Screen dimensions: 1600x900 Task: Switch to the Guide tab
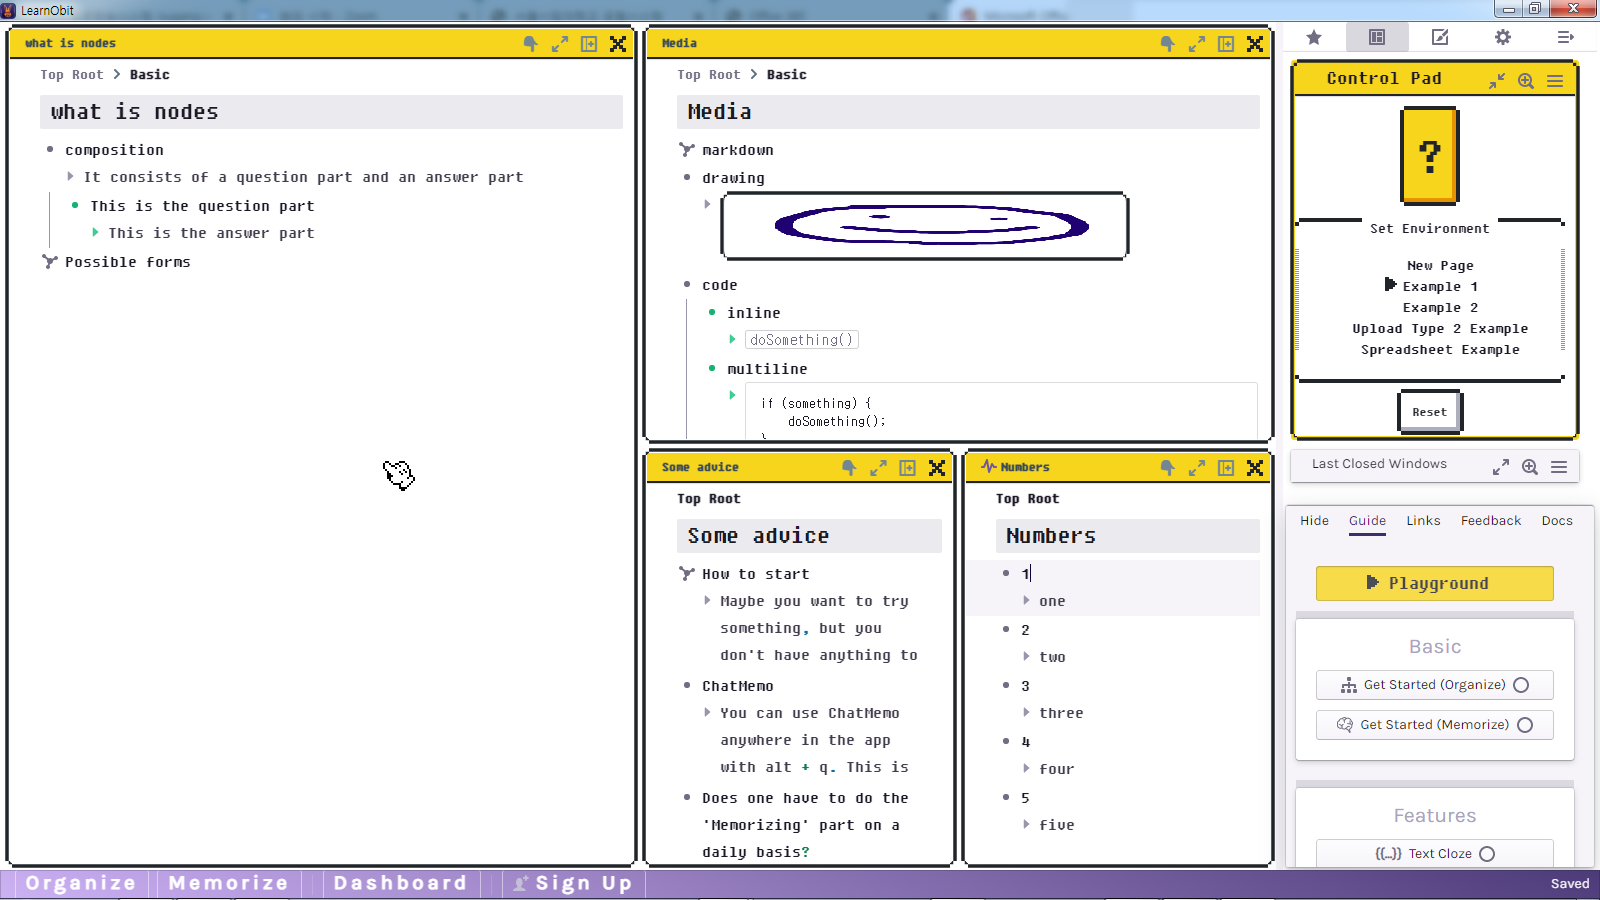(x=1367, y=521)
